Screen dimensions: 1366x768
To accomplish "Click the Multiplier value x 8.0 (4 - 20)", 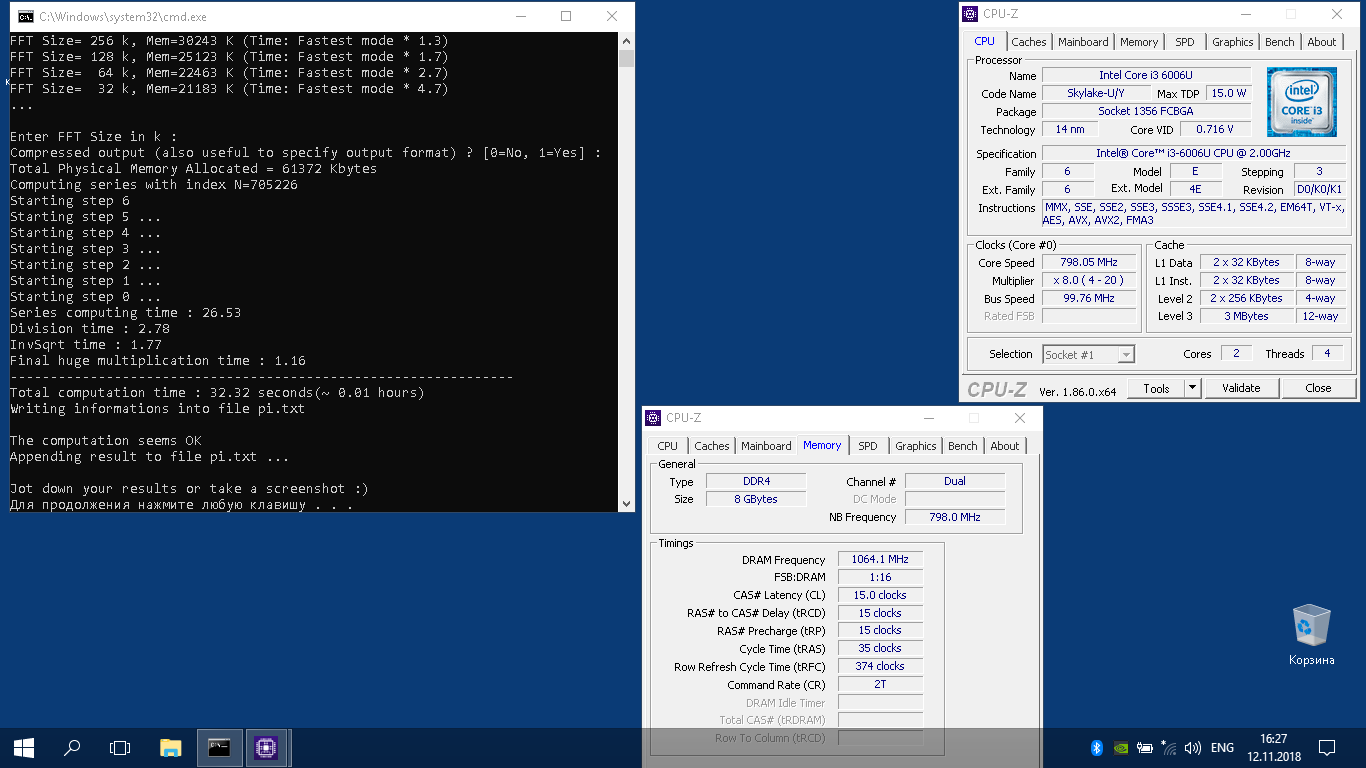I will pos(1089,280).
